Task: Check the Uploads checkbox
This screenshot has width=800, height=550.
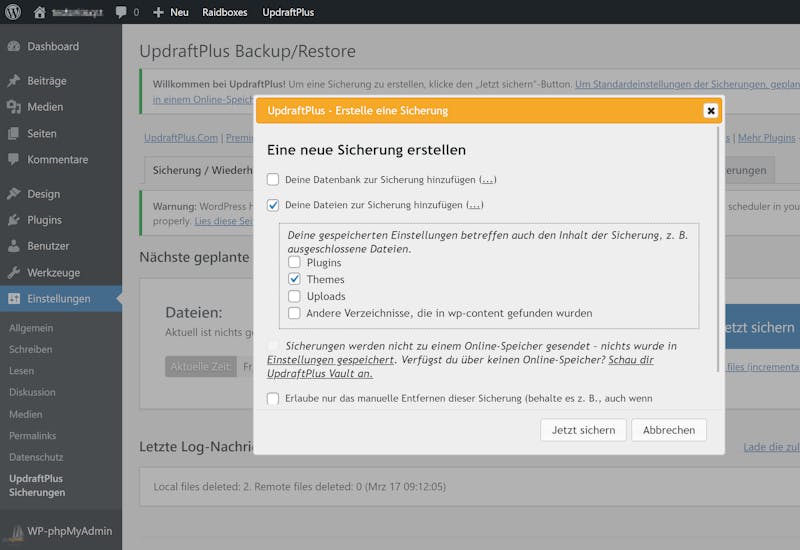Action: click(x=294, y=296)
